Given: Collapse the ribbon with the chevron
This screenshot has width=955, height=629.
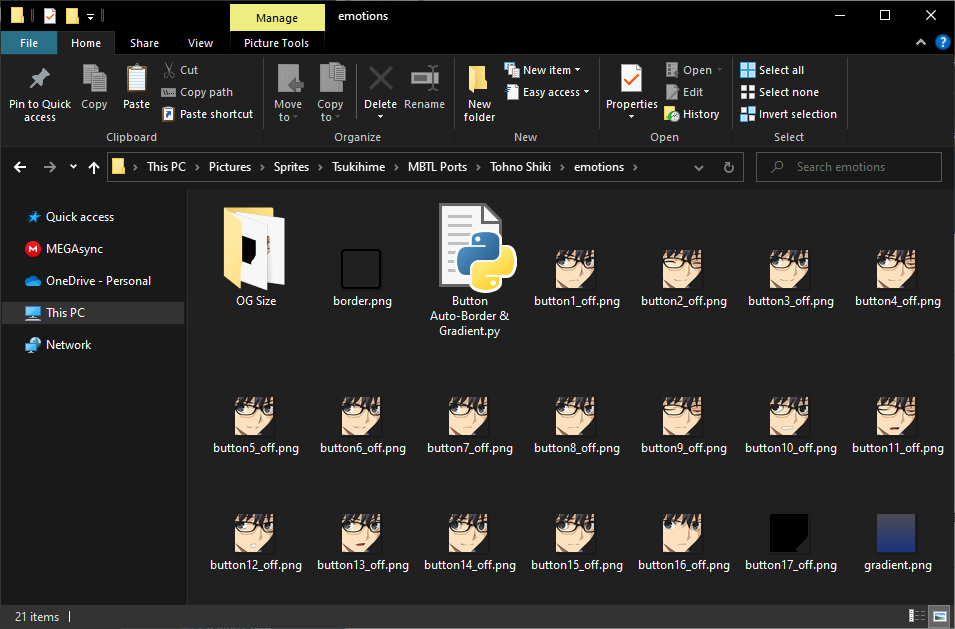Looking at the screenshot, I should coord(921,43).
